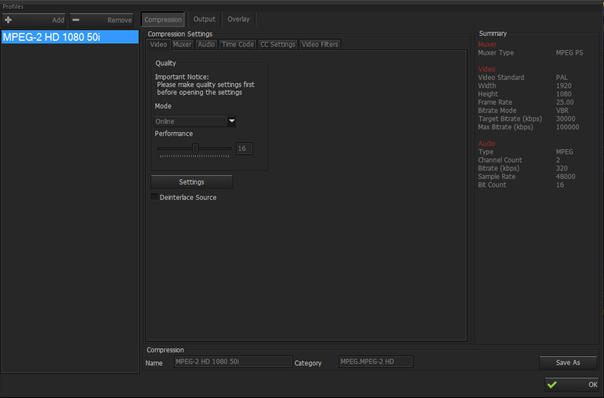Click the Performance value field showing 16
The height and width of the screenshot is (398, 604).
pos(244,148)
